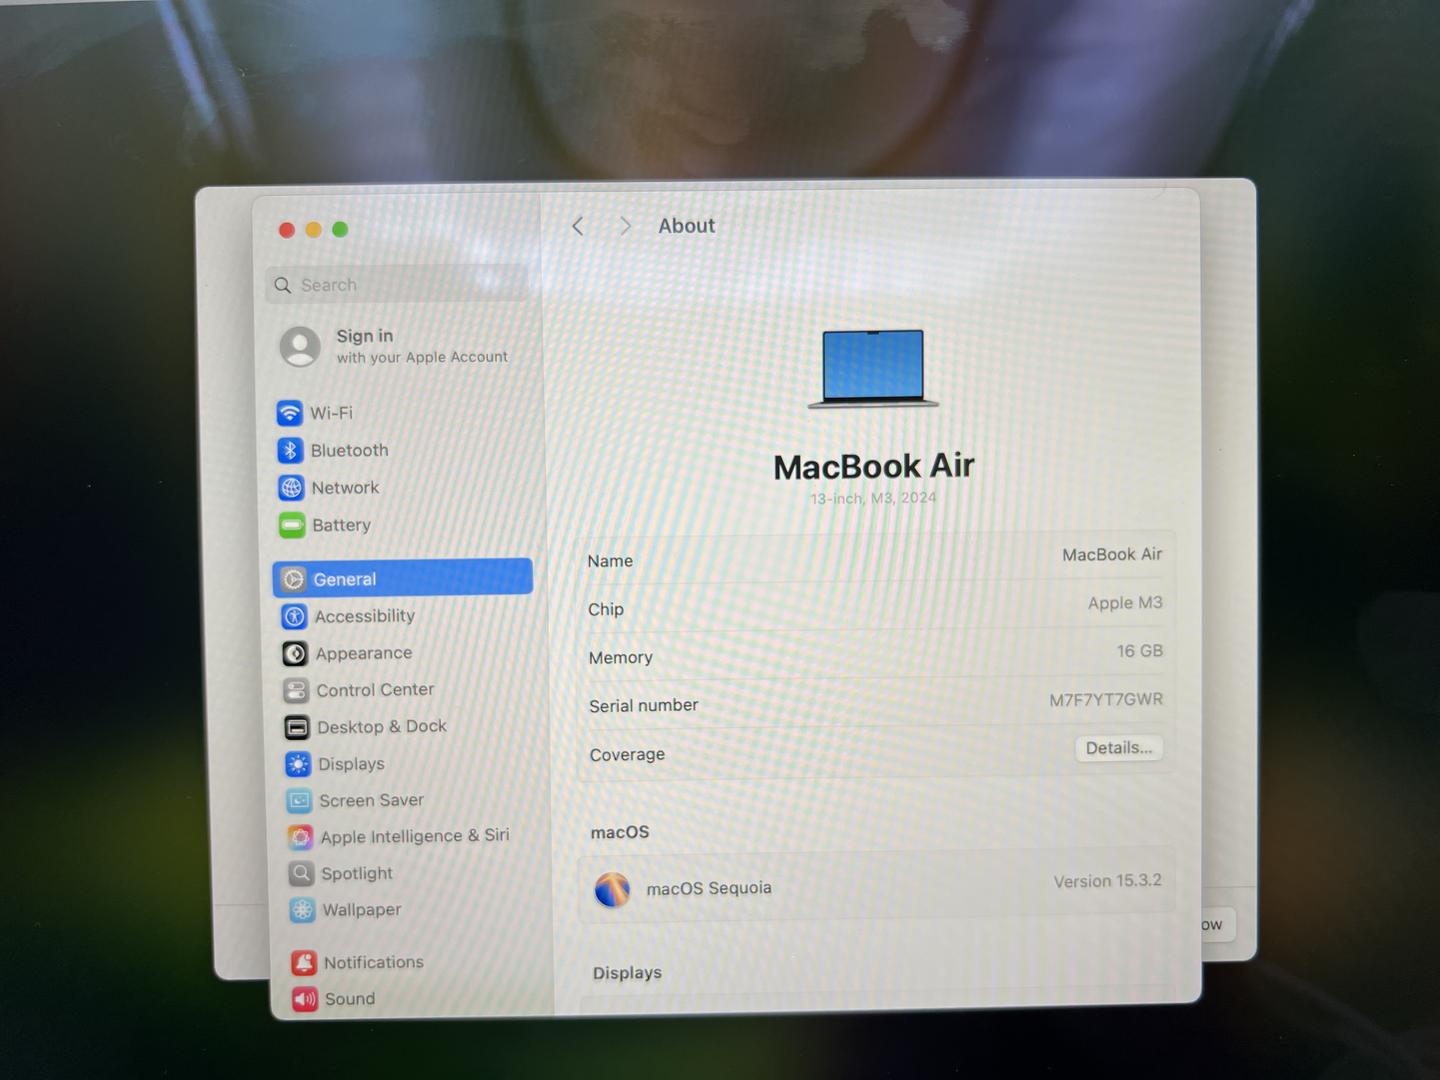The height and width of the screenshot is (1080, 1440).
Task: Click the macOS Sequoia logo icon
Action: click(612, 889)
